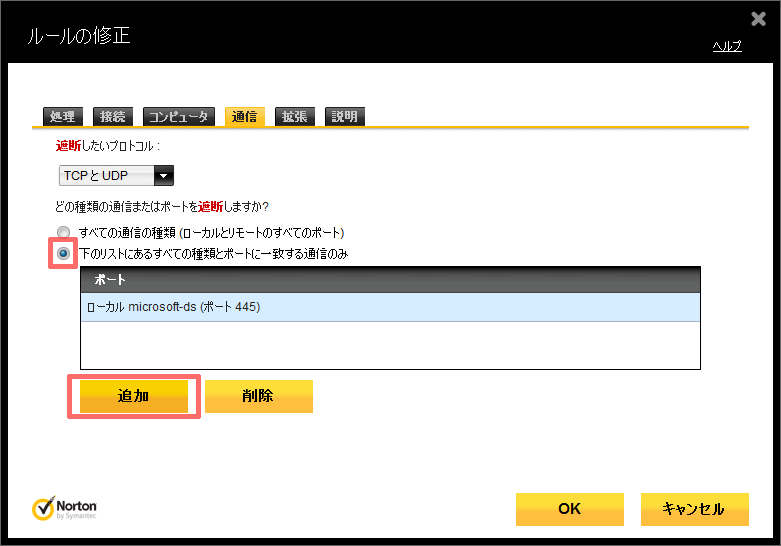The width and height of the screenshot is (781, 546).
Task: Open the コンピュータ tab
Action: point(179,117)
